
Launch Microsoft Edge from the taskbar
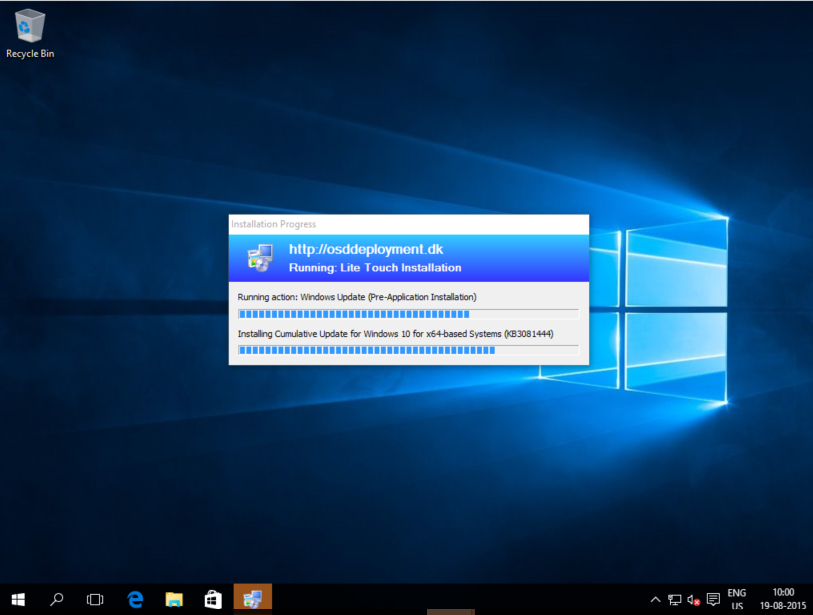(135, 599)
